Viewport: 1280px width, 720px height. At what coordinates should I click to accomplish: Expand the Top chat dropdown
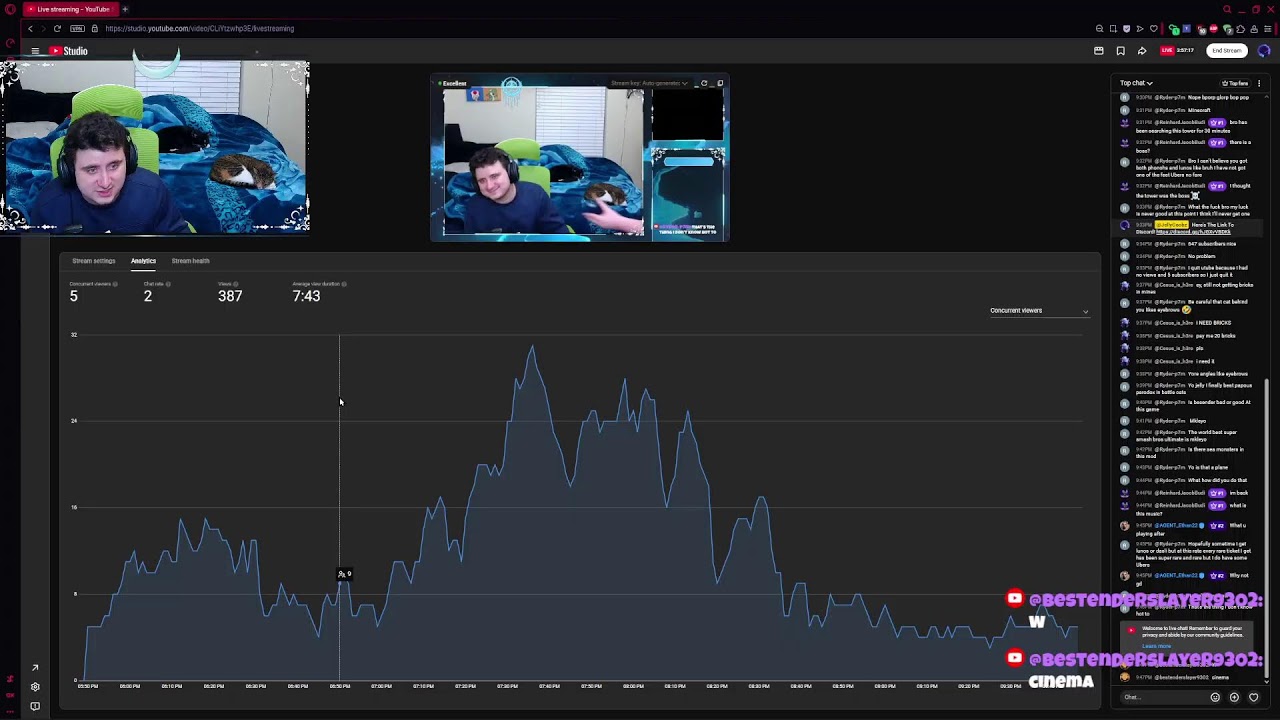point(1136,83)
